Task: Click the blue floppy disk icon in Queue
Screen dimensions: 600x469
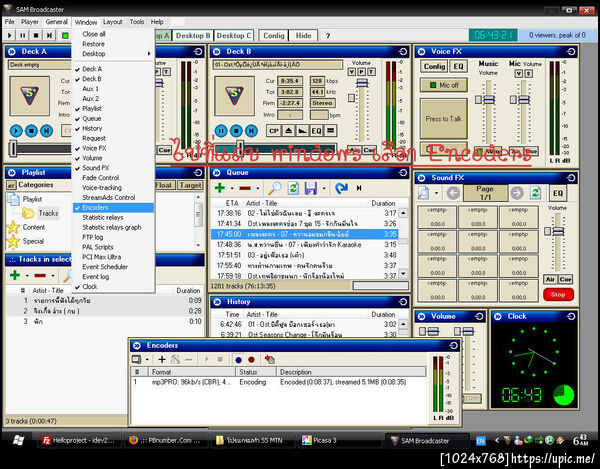Action: [311, 187]
